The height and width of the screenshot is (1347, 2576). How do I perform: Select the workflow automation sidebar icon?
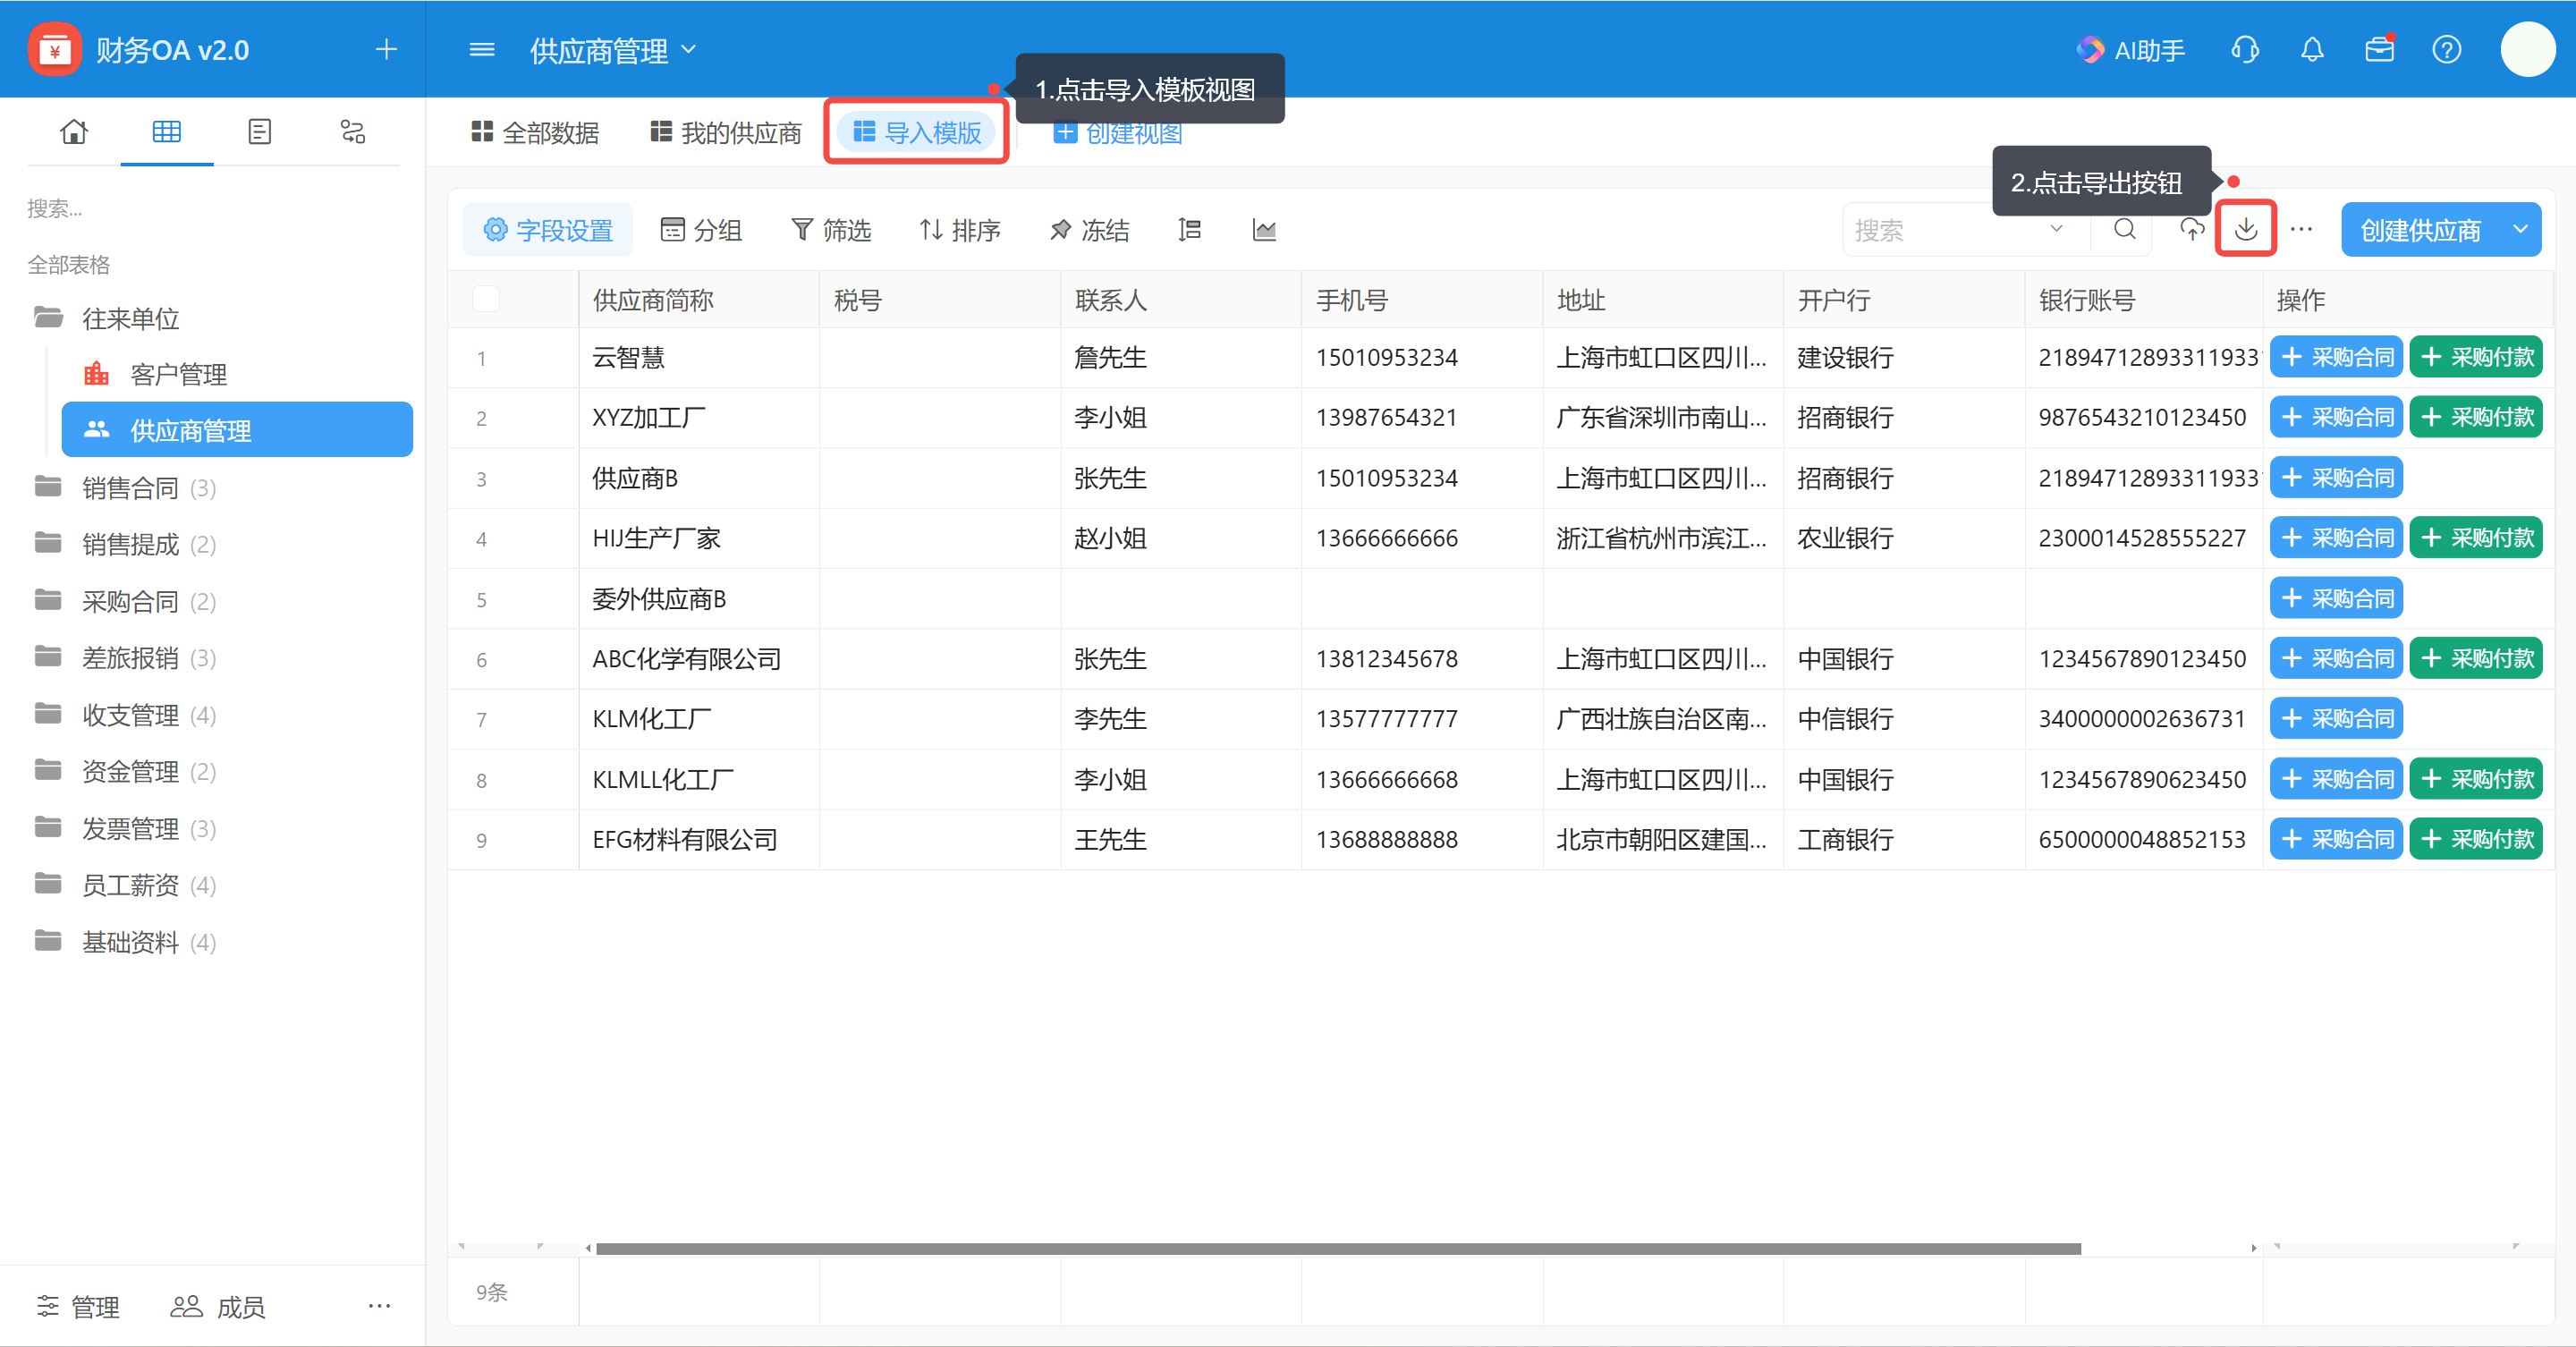coord(353,131)
